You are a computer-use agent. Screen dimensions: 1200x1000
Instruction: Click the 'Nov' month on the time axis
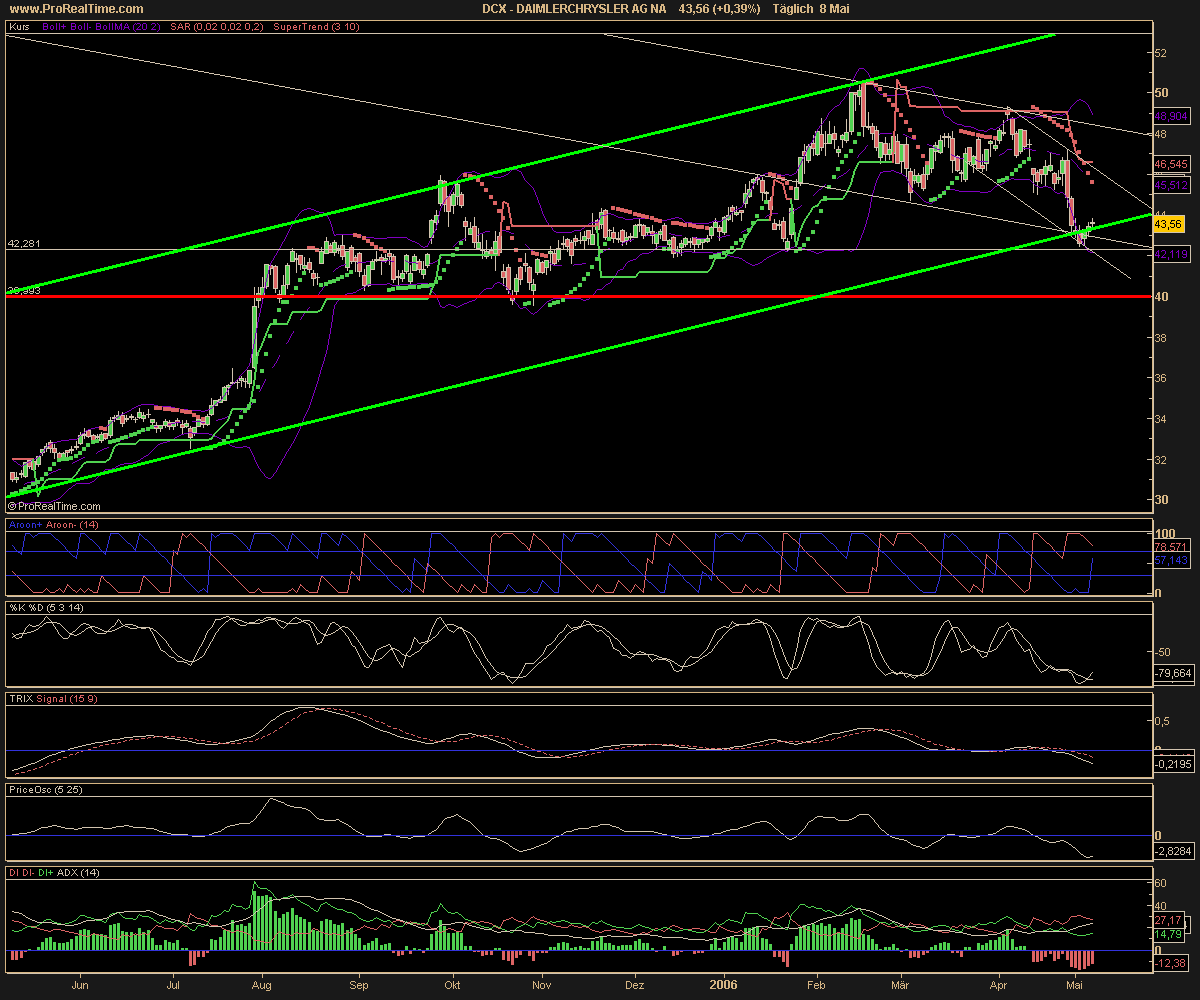(x=541, y=985)
